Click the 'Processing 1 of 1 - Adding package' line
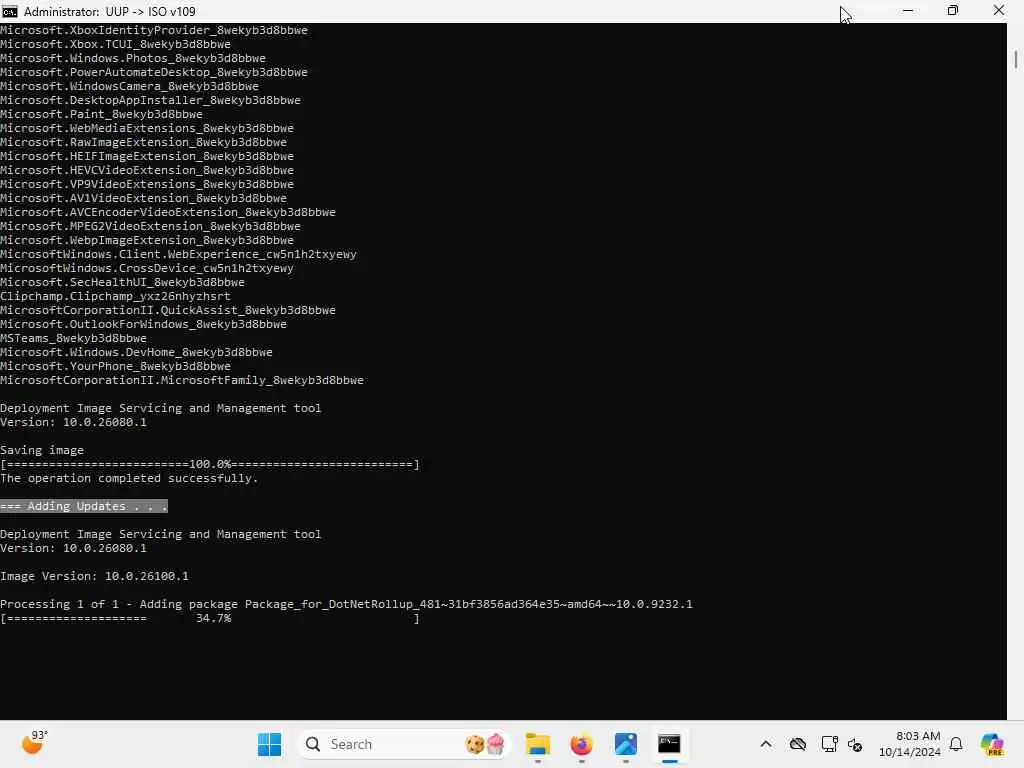Screen dimensions: 1024x768 [346, 605]
